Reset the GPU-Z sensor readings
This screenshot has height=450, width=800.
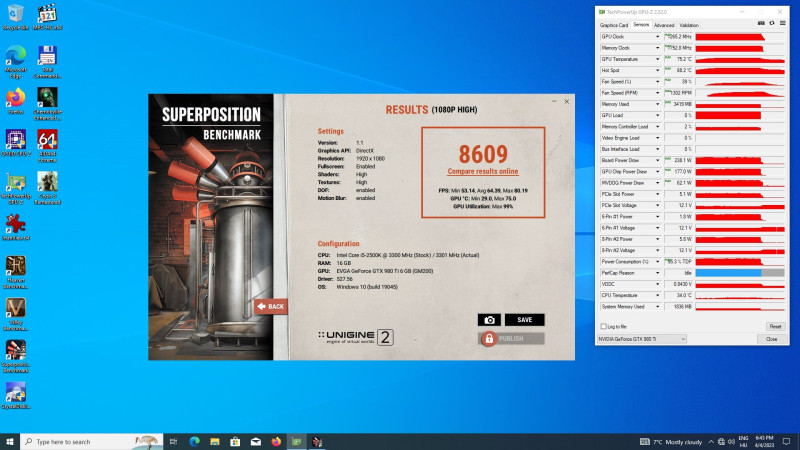point(775,327)
